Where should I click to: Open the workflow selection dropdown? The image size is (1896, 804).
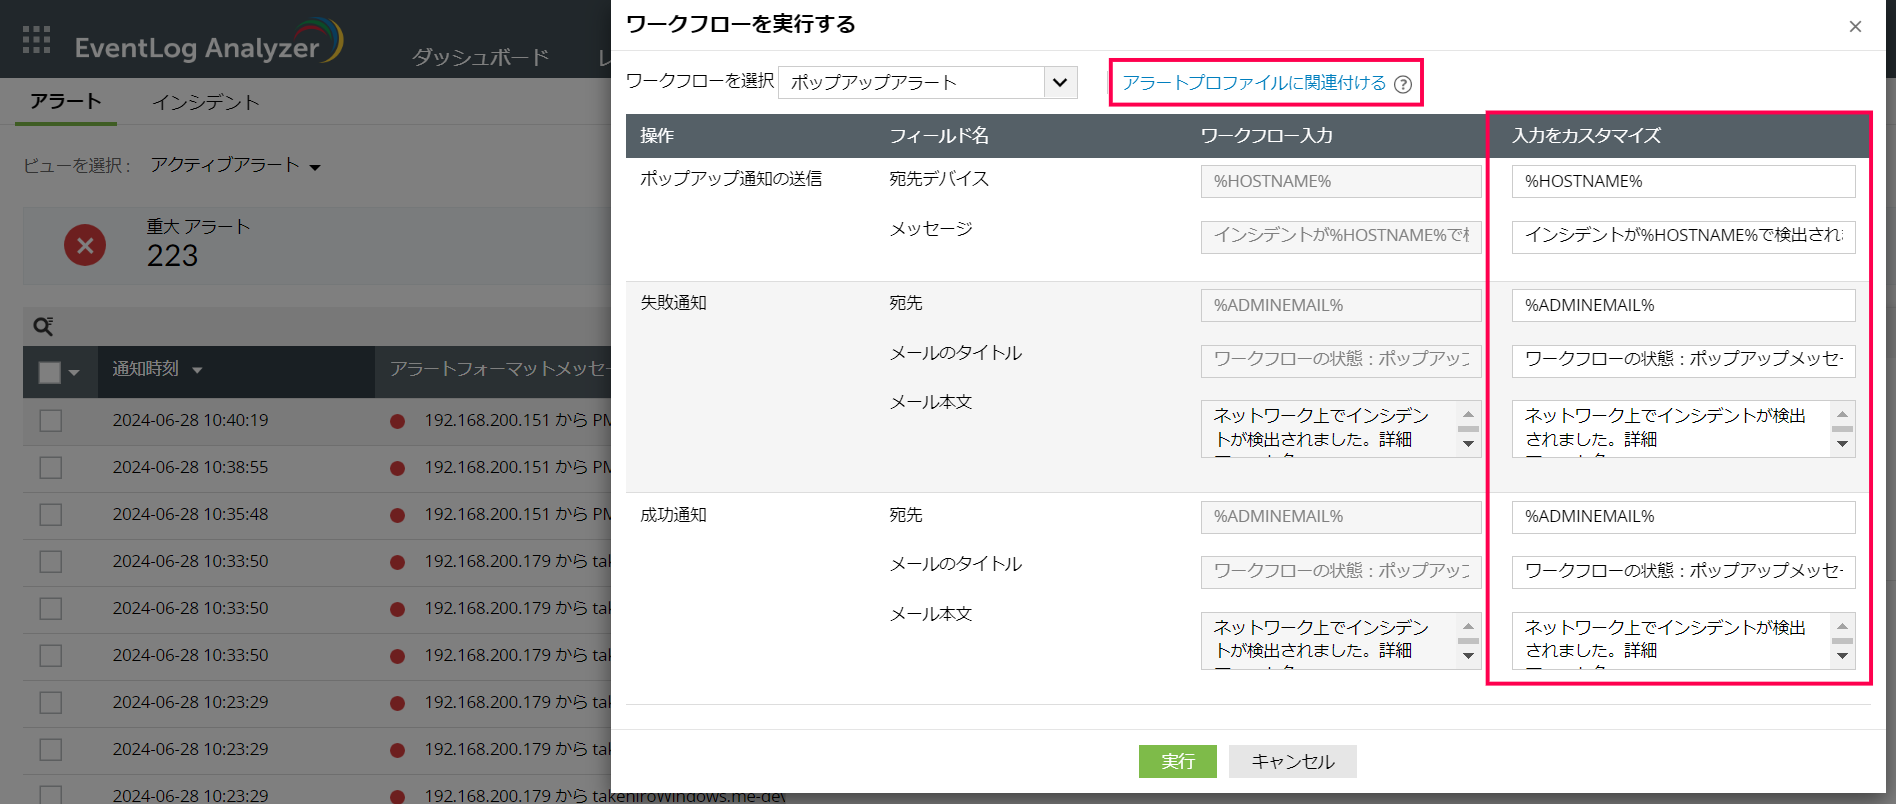(x=1059, y=82)
